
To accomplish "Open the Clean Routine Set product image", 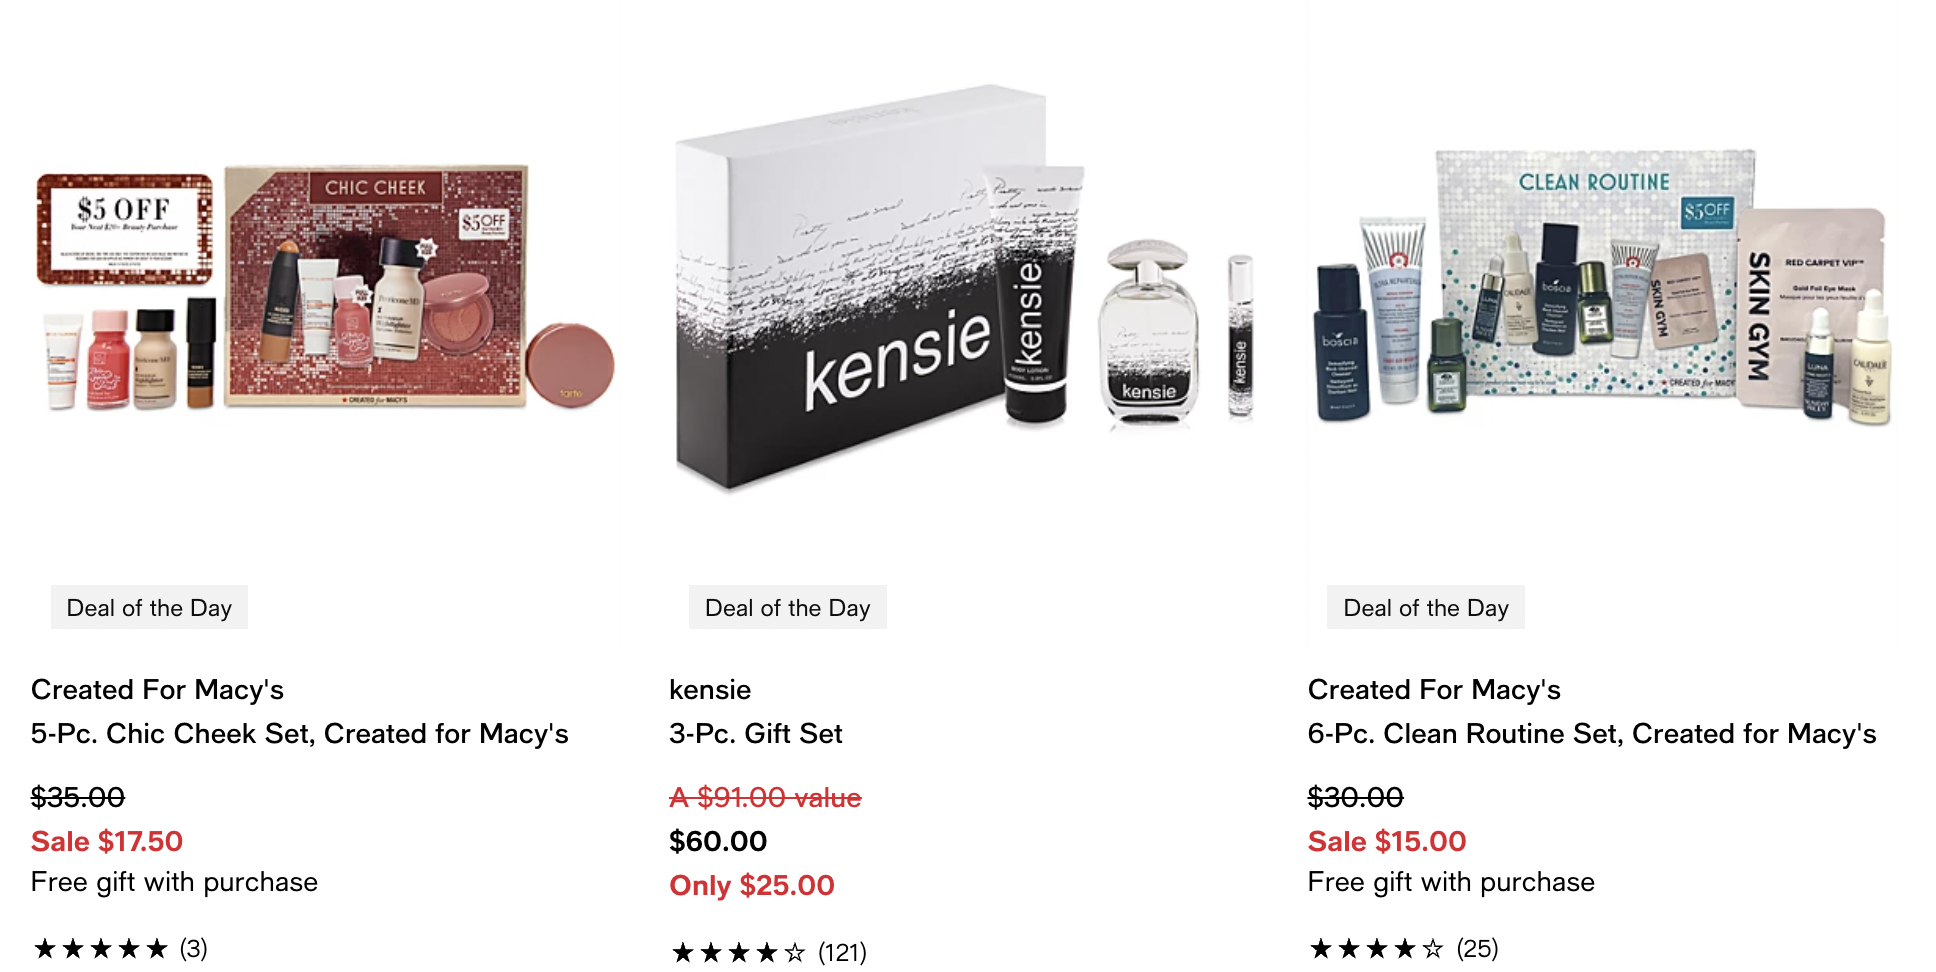I will (1601, 290).
